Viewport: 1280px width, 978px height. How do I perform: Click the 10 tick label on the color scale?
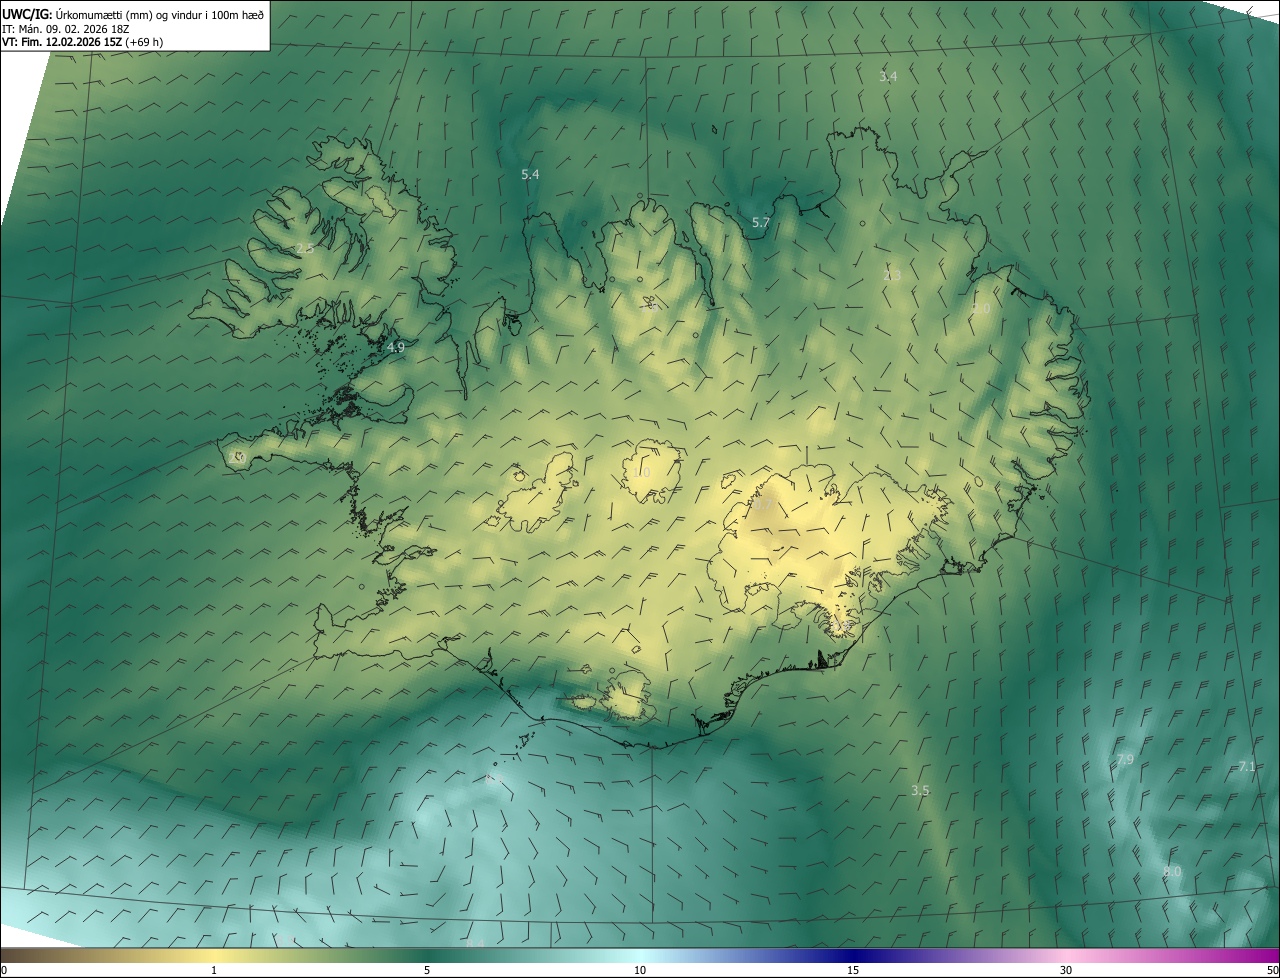[x=640, y=970]
